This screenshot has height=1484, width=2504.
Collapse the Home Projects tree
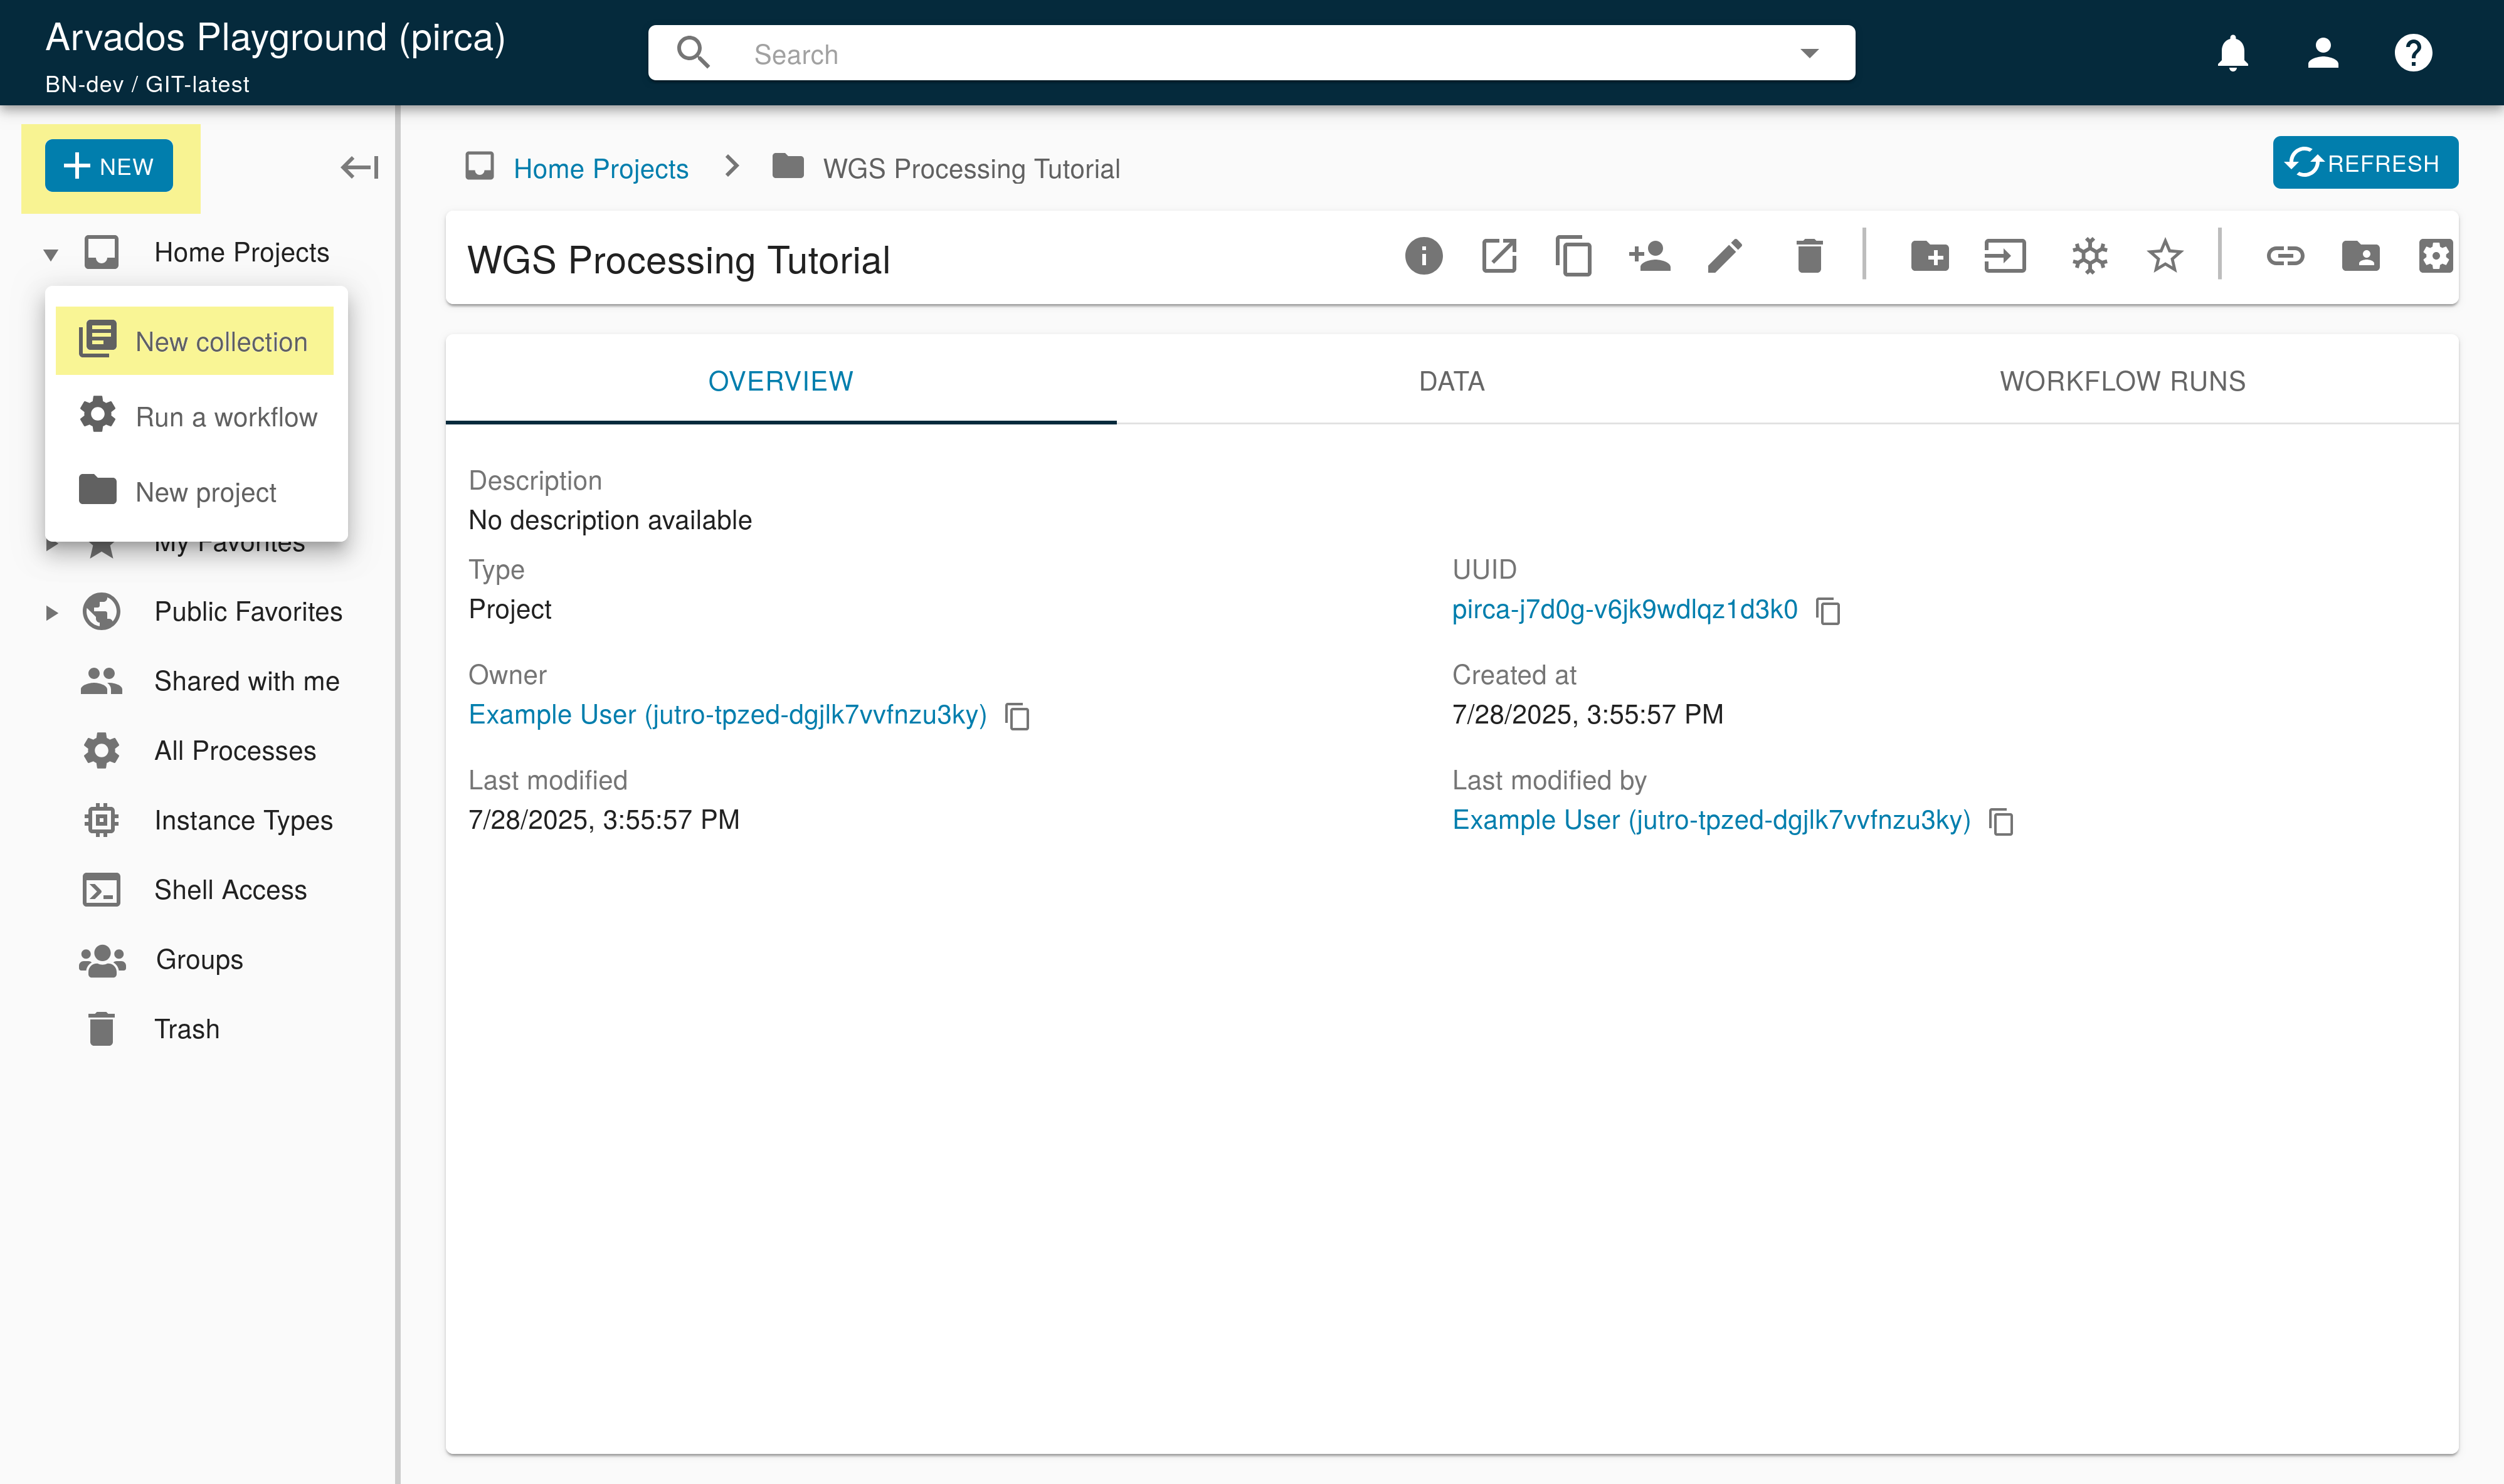pos(50,254)
